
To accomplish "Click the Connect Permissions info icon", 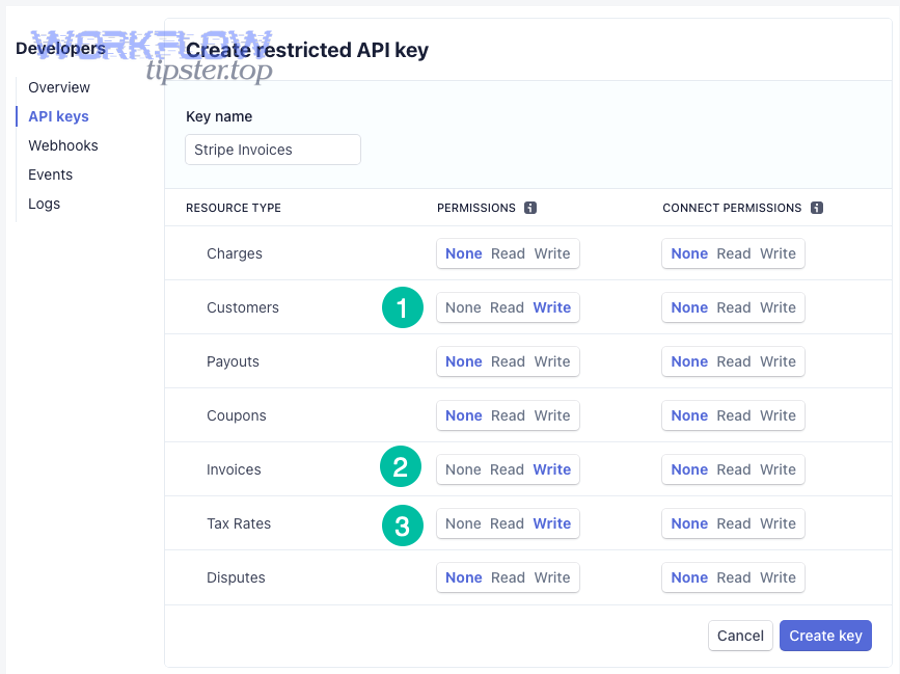I will point(818,208).
